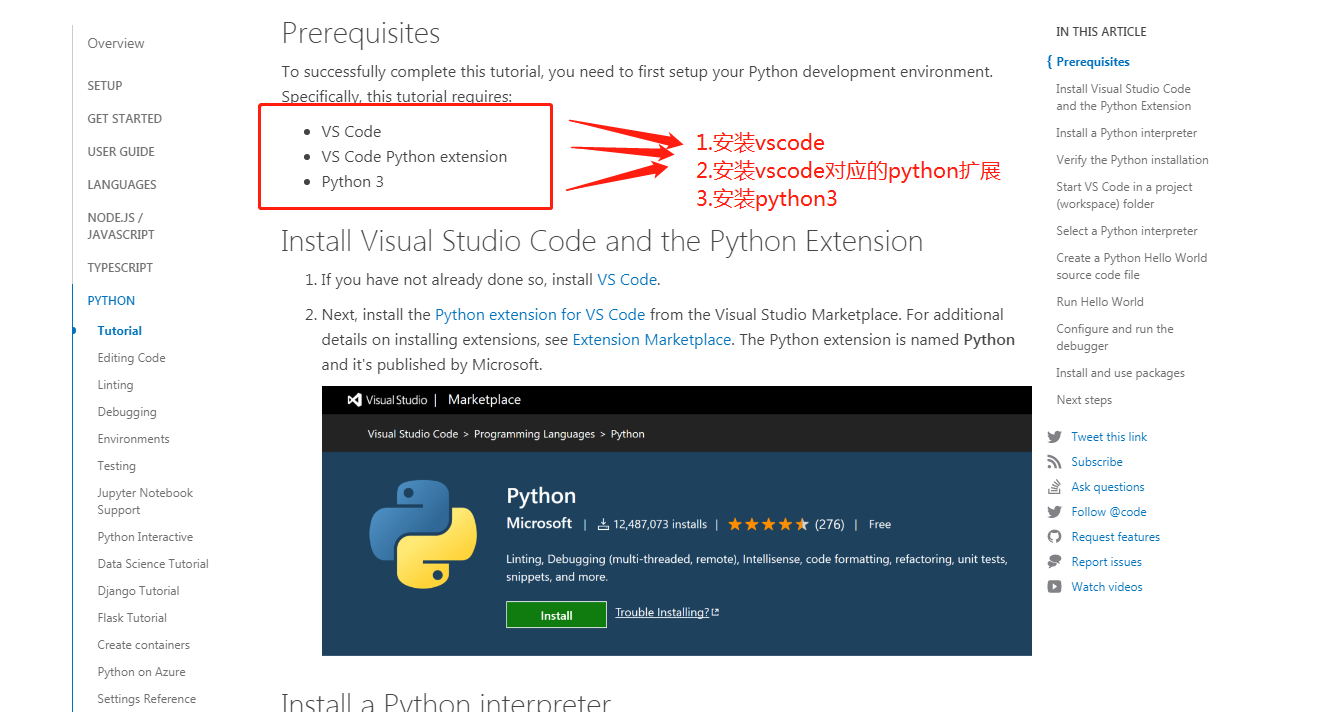Viewport: 1325px width, 712px height.
Task: Click Visual Studio Code breadcrumb
Action: pyautogui.click(x=412, y=434)
